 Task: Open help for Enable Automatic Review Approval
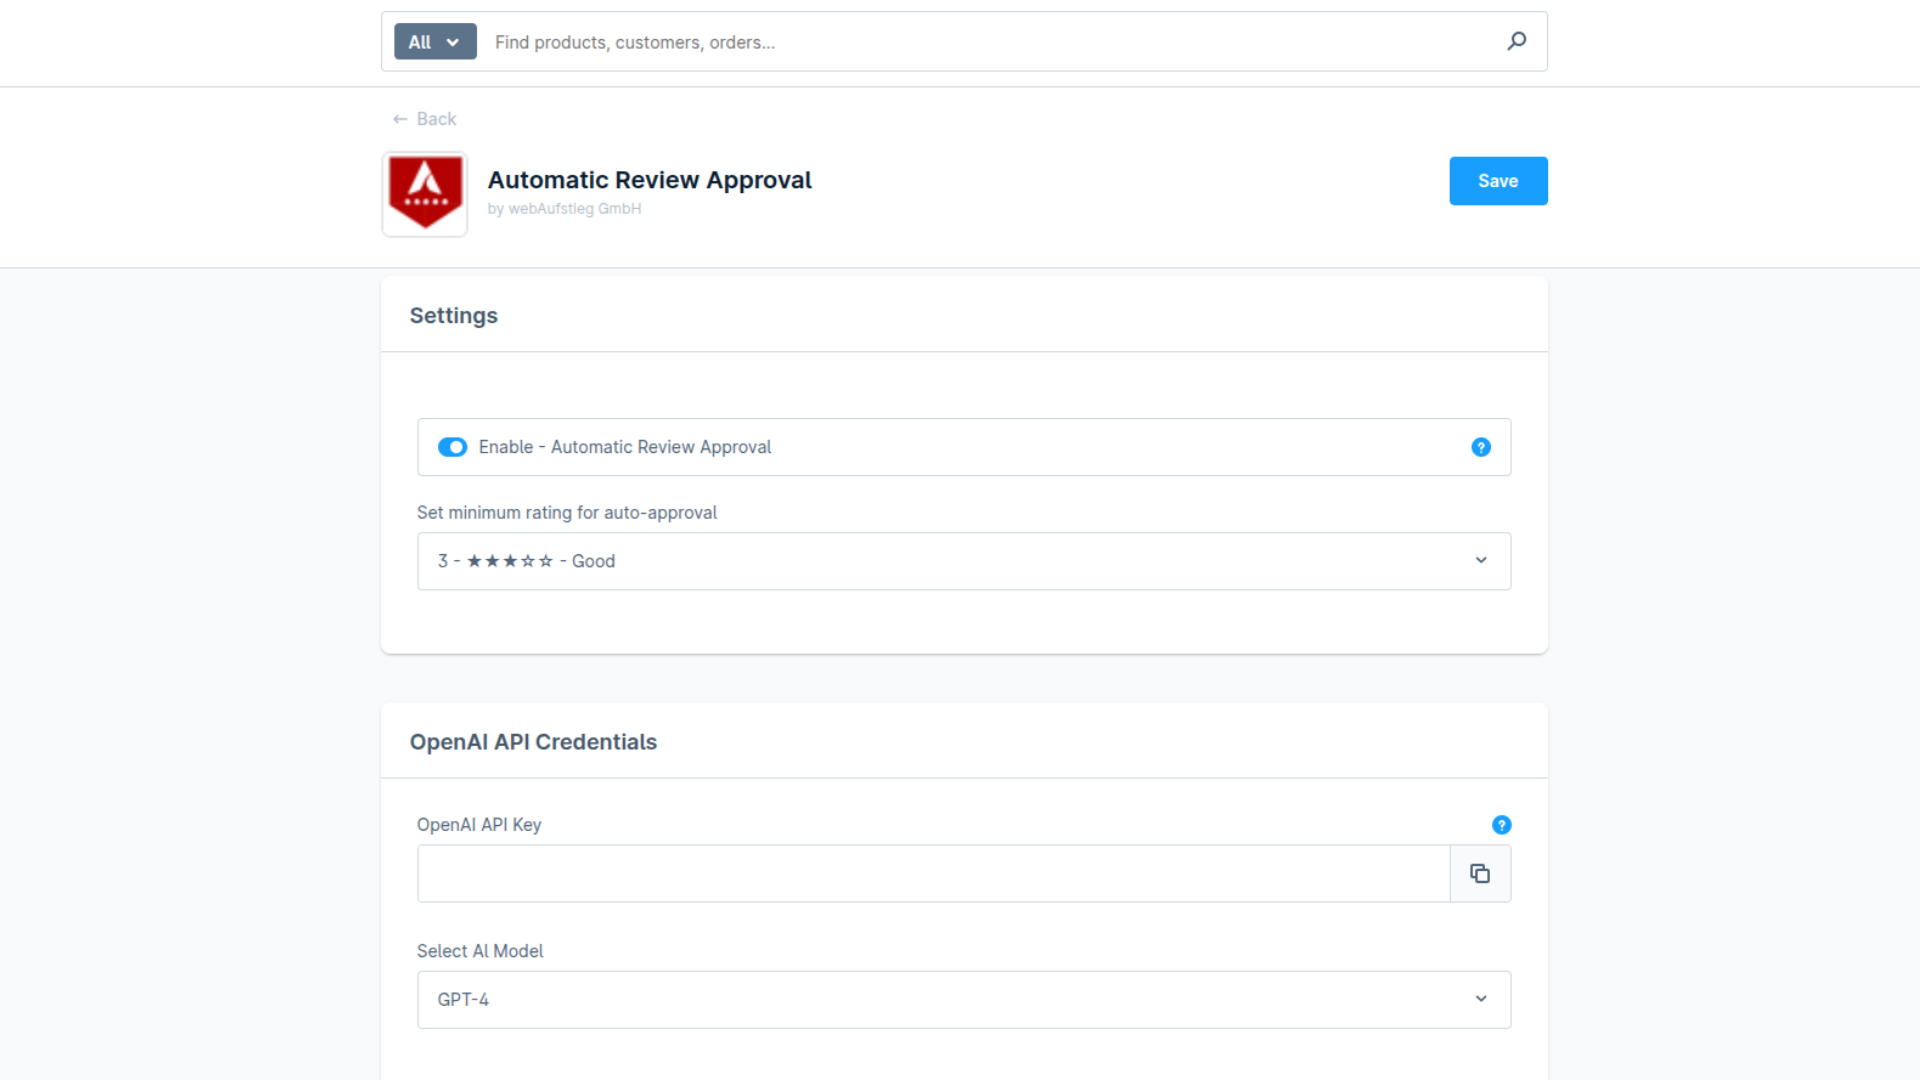[1481, 447]
